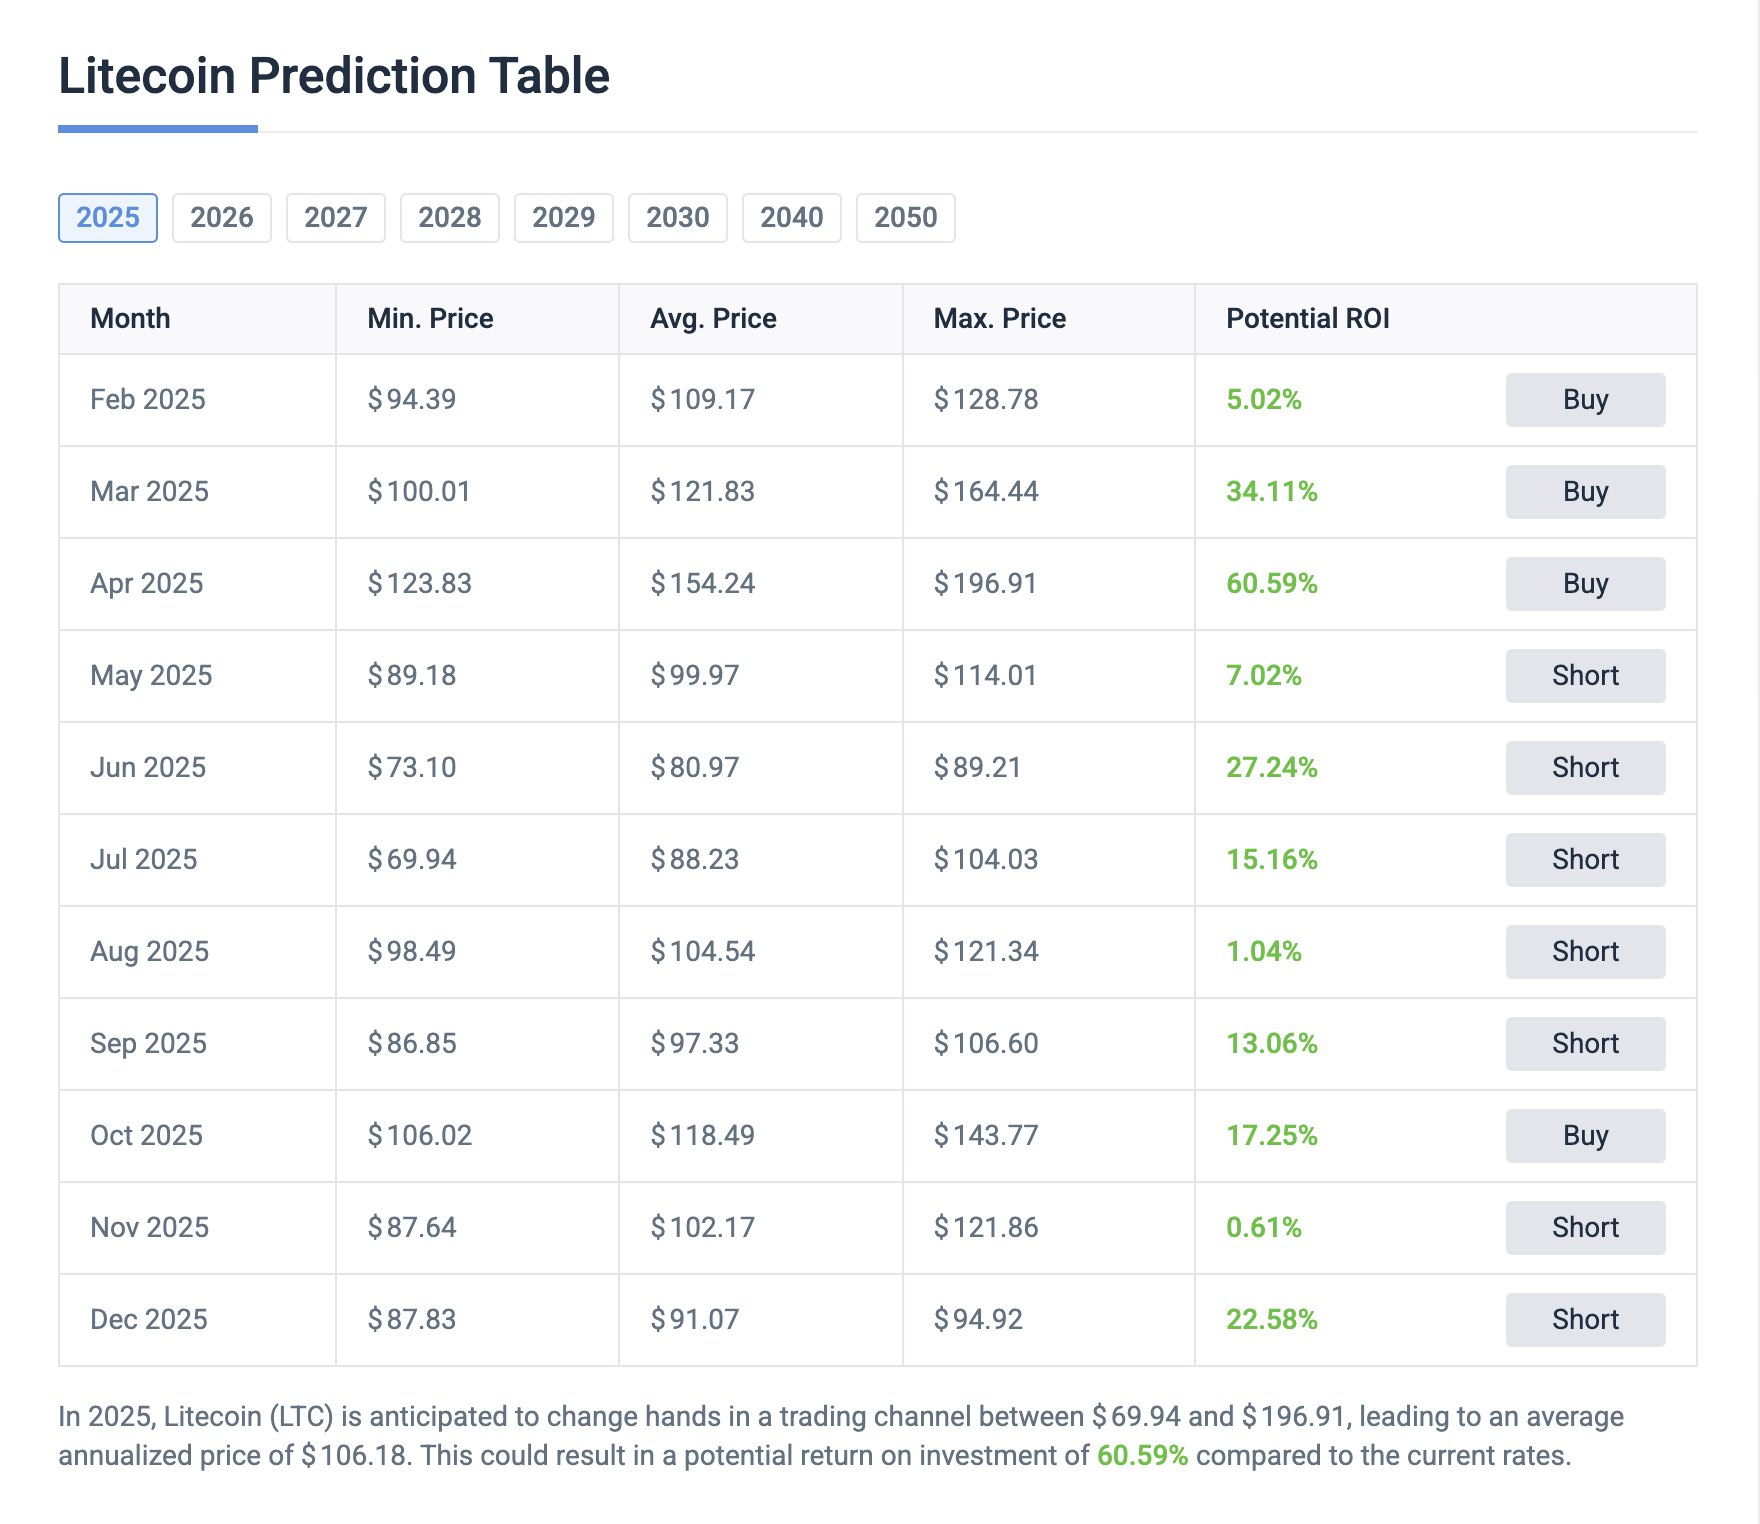Click avg price $118.49
The image size is (1760, 1524).
tap(703, 1136)
